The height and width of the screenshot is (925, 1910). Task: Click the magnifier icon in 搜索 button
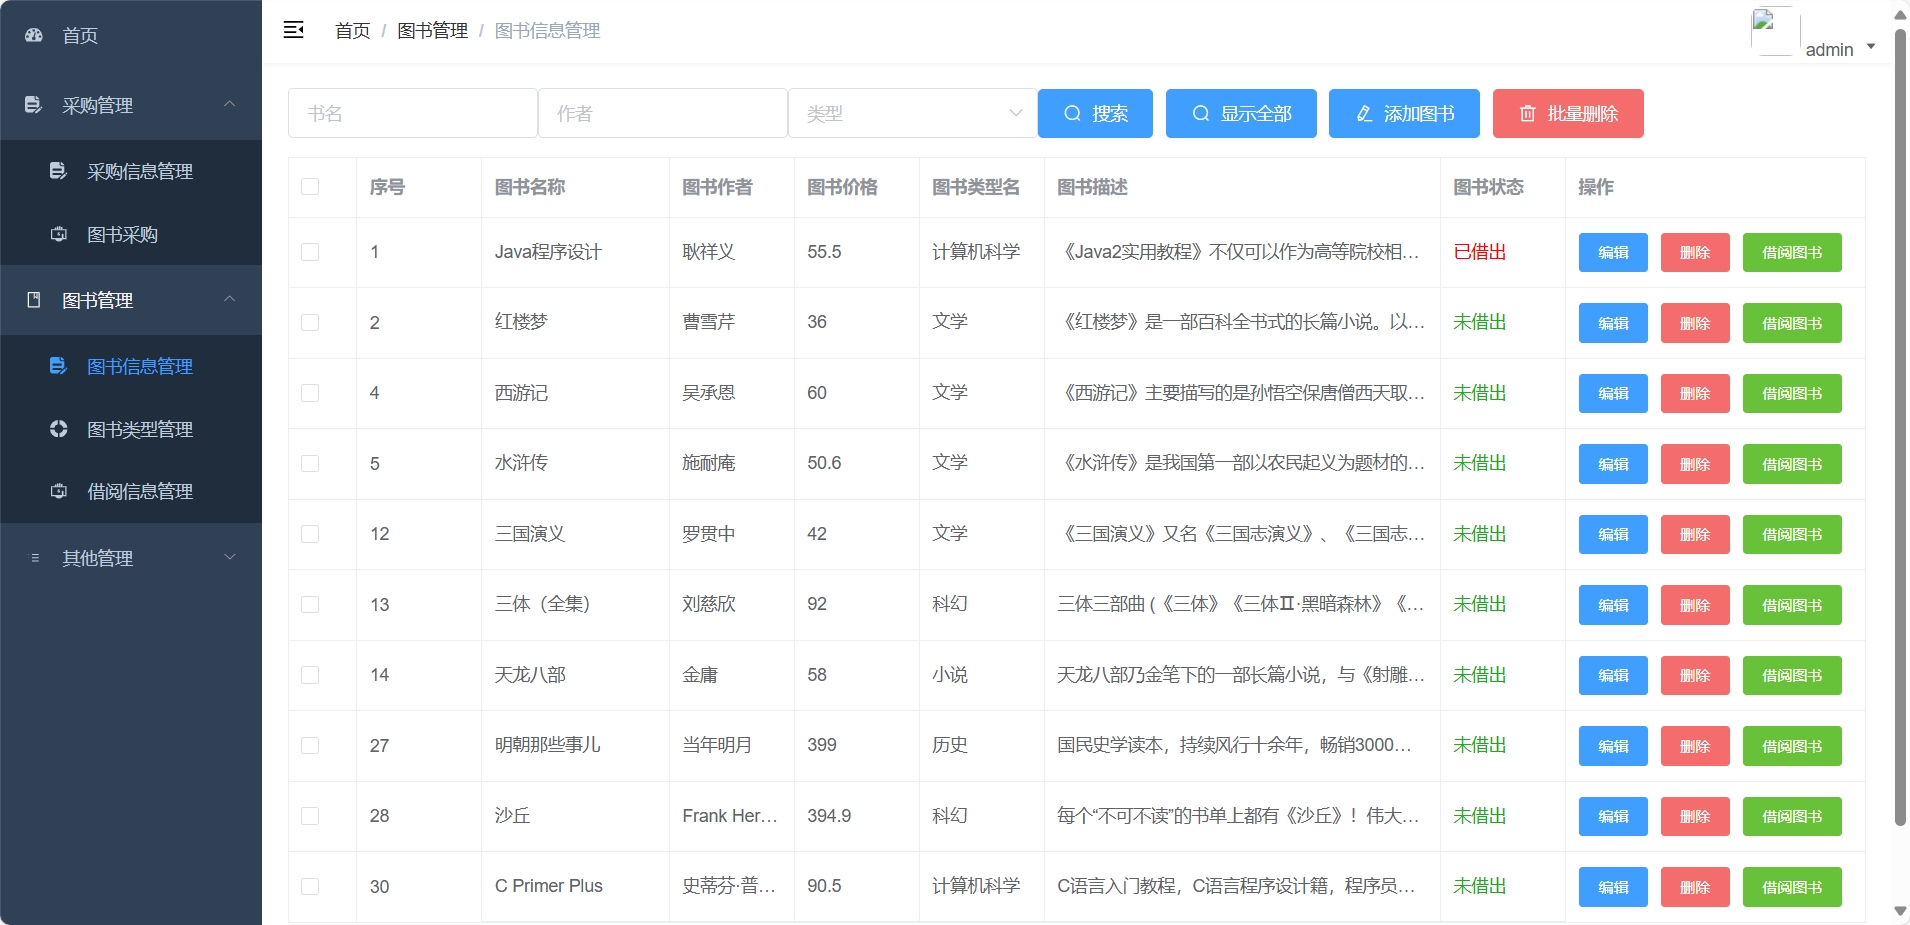click(1072, 114)
